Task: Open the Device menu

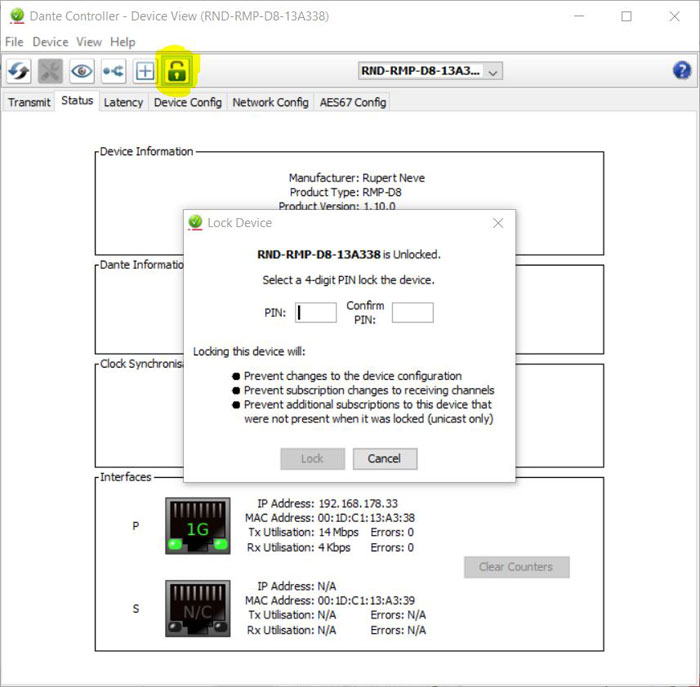Action: click(x=50, y=42)
